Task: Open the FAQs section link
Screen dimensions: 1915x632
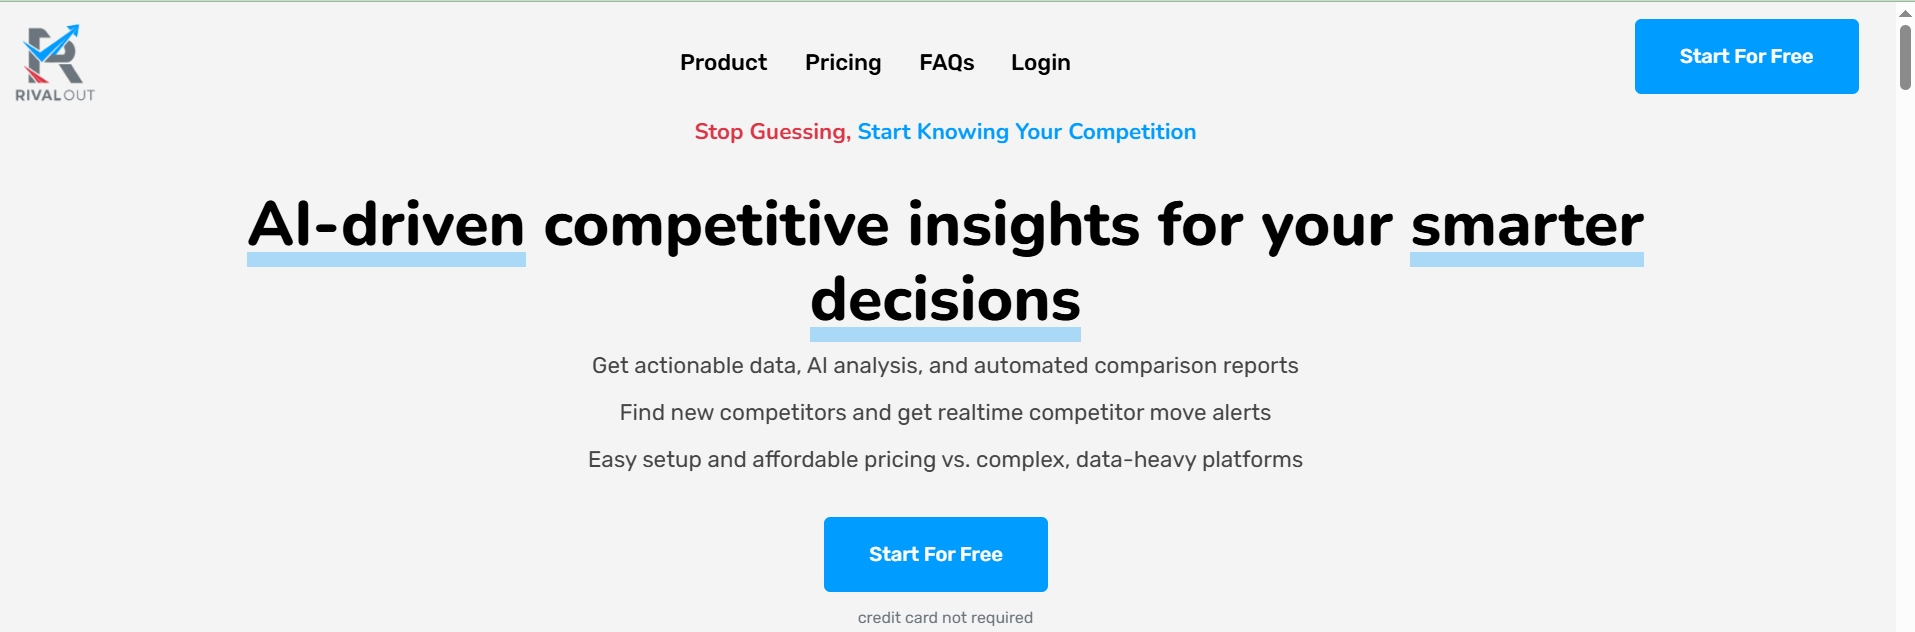Action: (x=946, y=62)
